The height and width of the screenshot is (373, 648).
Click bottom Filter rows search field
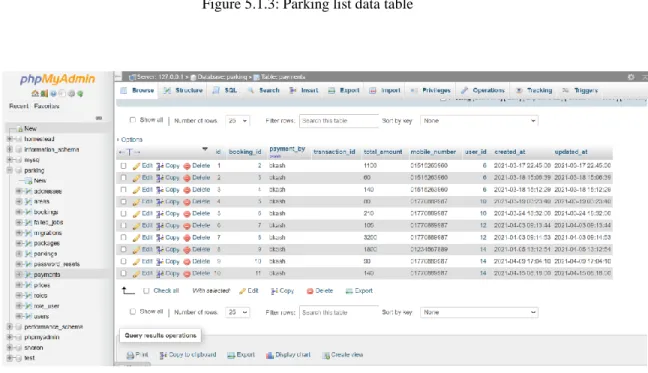tap(339, 312)
